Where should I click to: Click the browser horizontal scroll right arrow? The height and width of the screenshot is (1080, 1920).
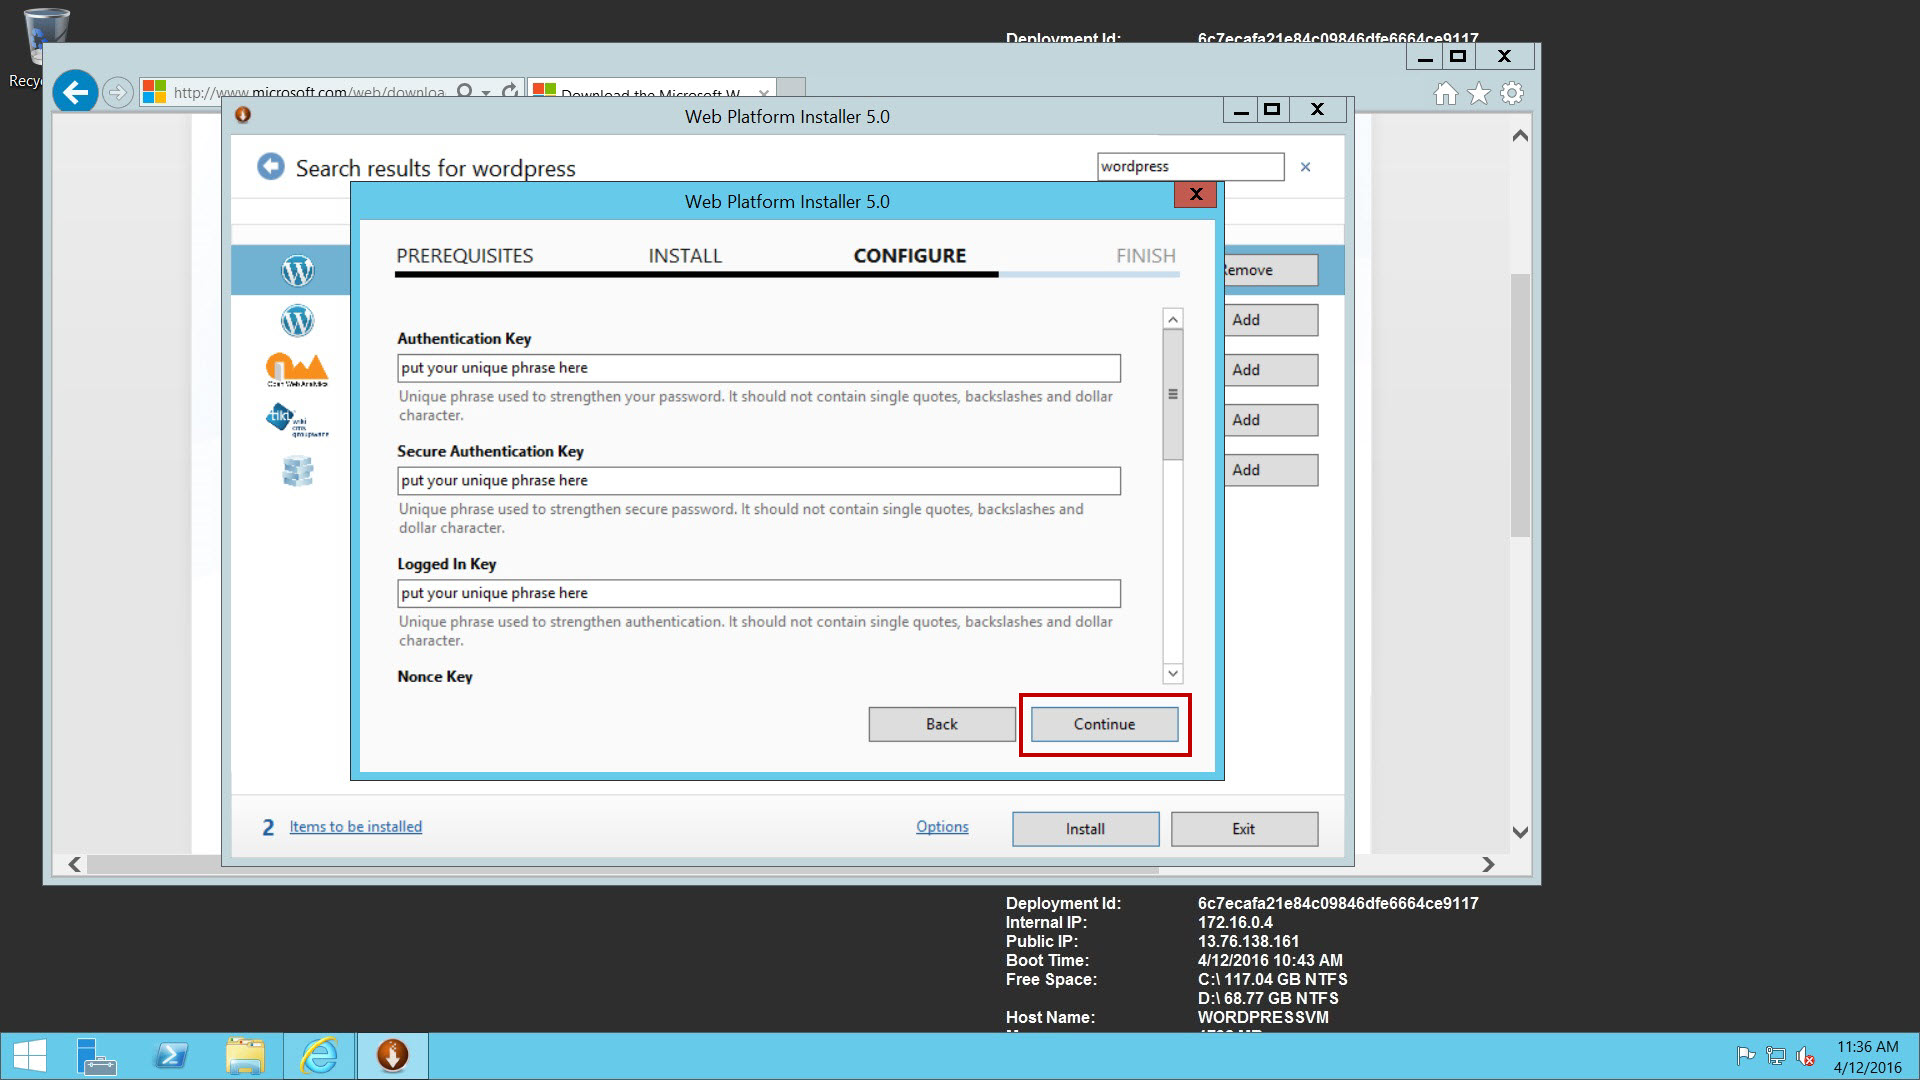[x=1488, y=864]
